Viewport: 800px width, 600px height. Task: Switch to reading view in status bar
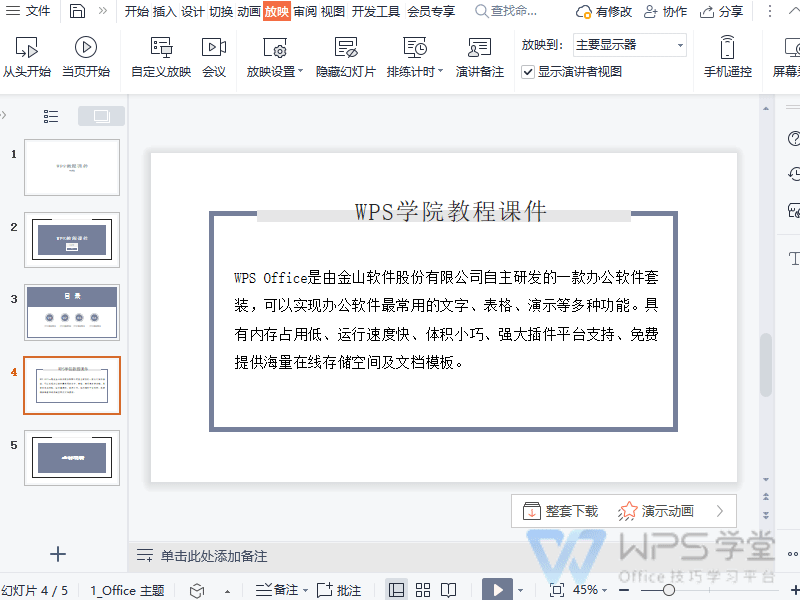pos(448,590)
